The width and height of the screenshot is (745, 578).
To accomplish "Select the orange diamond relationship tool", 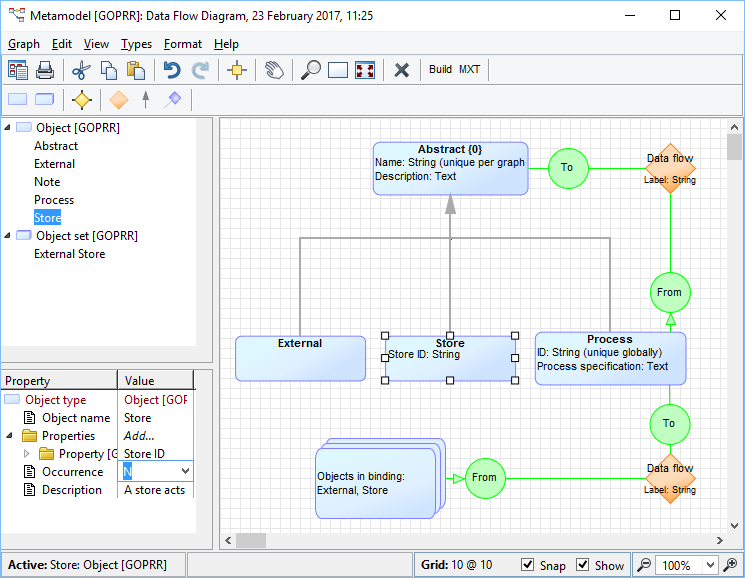I will coord(118,99).
